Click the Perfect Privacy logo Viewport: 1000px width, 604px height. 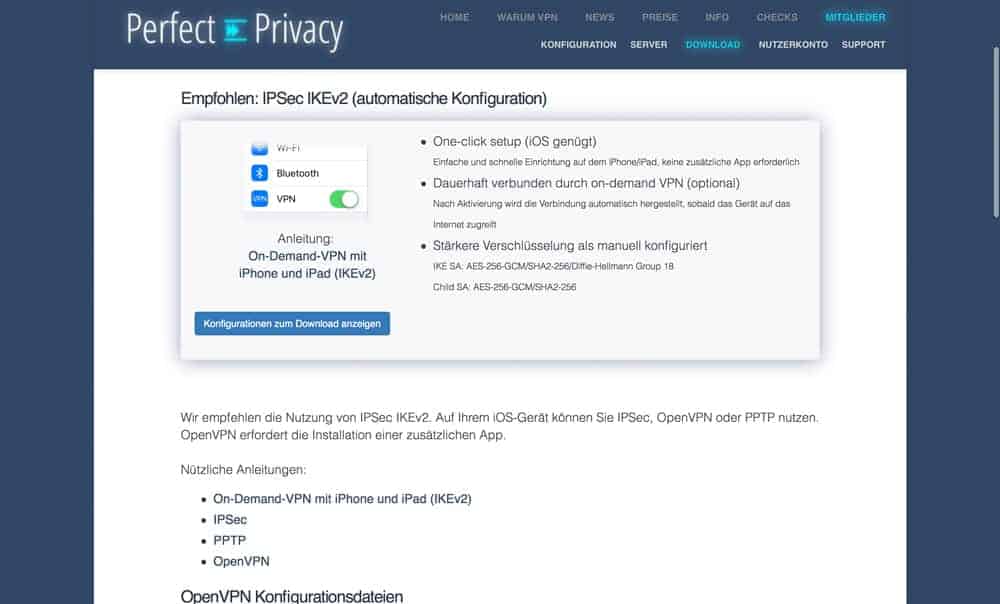(235, 30)
